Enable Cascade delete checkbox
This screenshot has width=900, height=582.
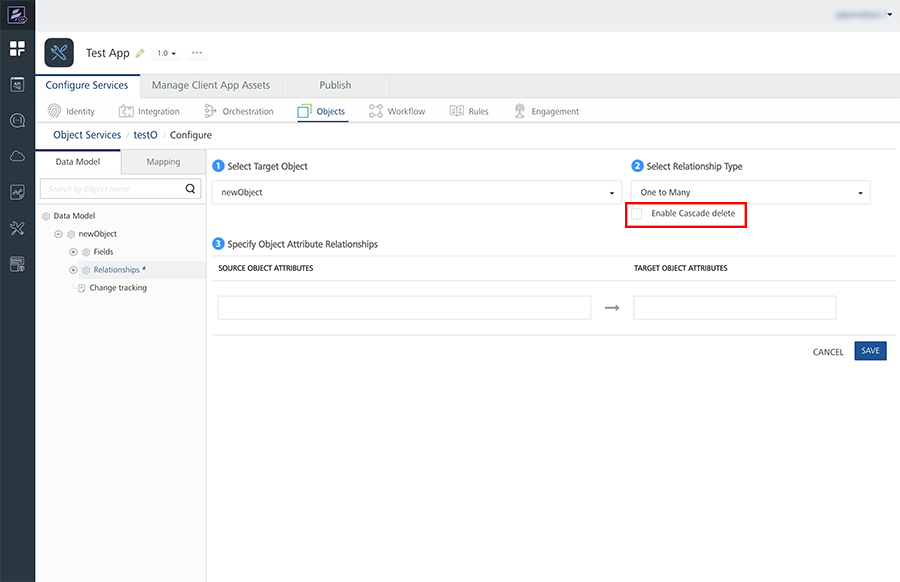click(637, 214)
